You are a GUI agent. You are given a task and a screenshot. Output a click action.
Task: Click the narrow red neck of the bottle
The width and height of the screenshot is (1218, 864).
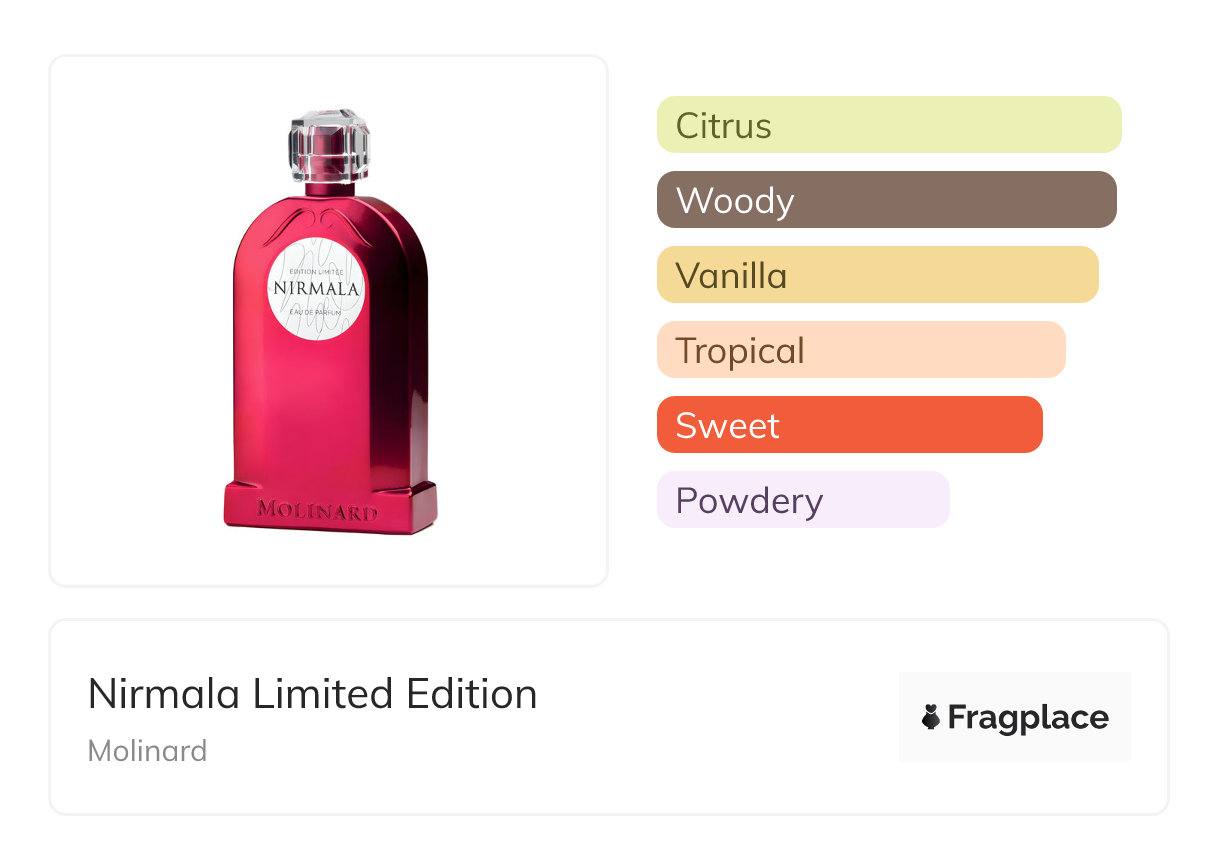tap(329, 187)
